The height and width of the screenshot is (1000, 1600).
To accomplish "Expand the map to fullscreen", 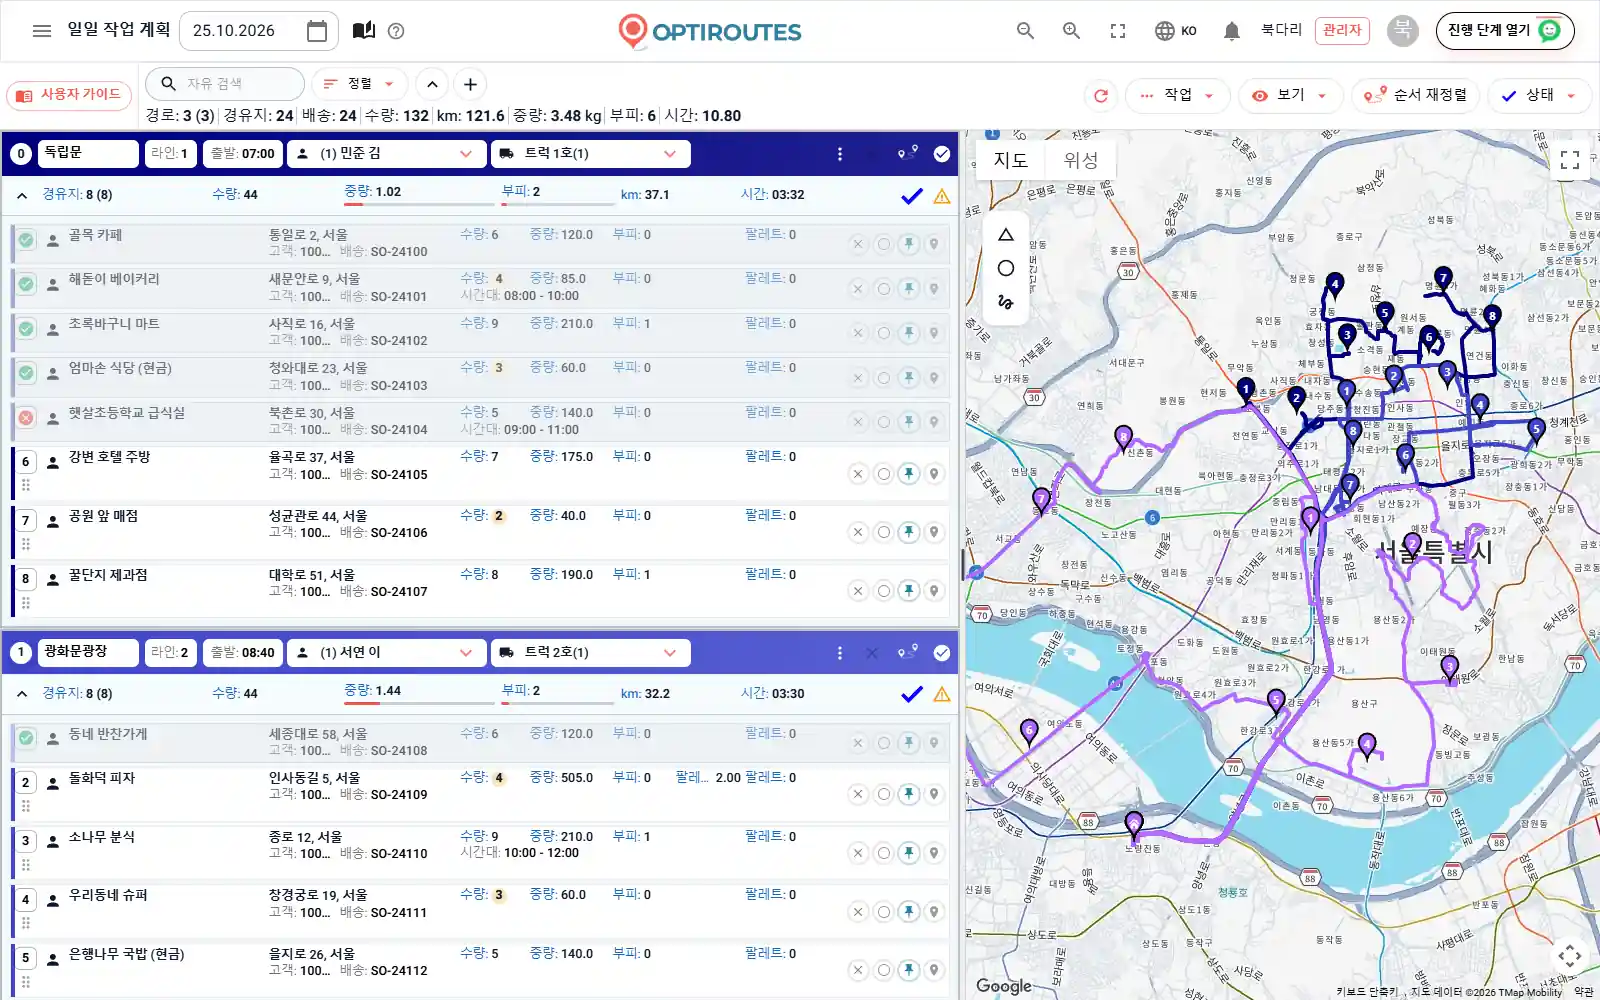I will point(1570,160).
